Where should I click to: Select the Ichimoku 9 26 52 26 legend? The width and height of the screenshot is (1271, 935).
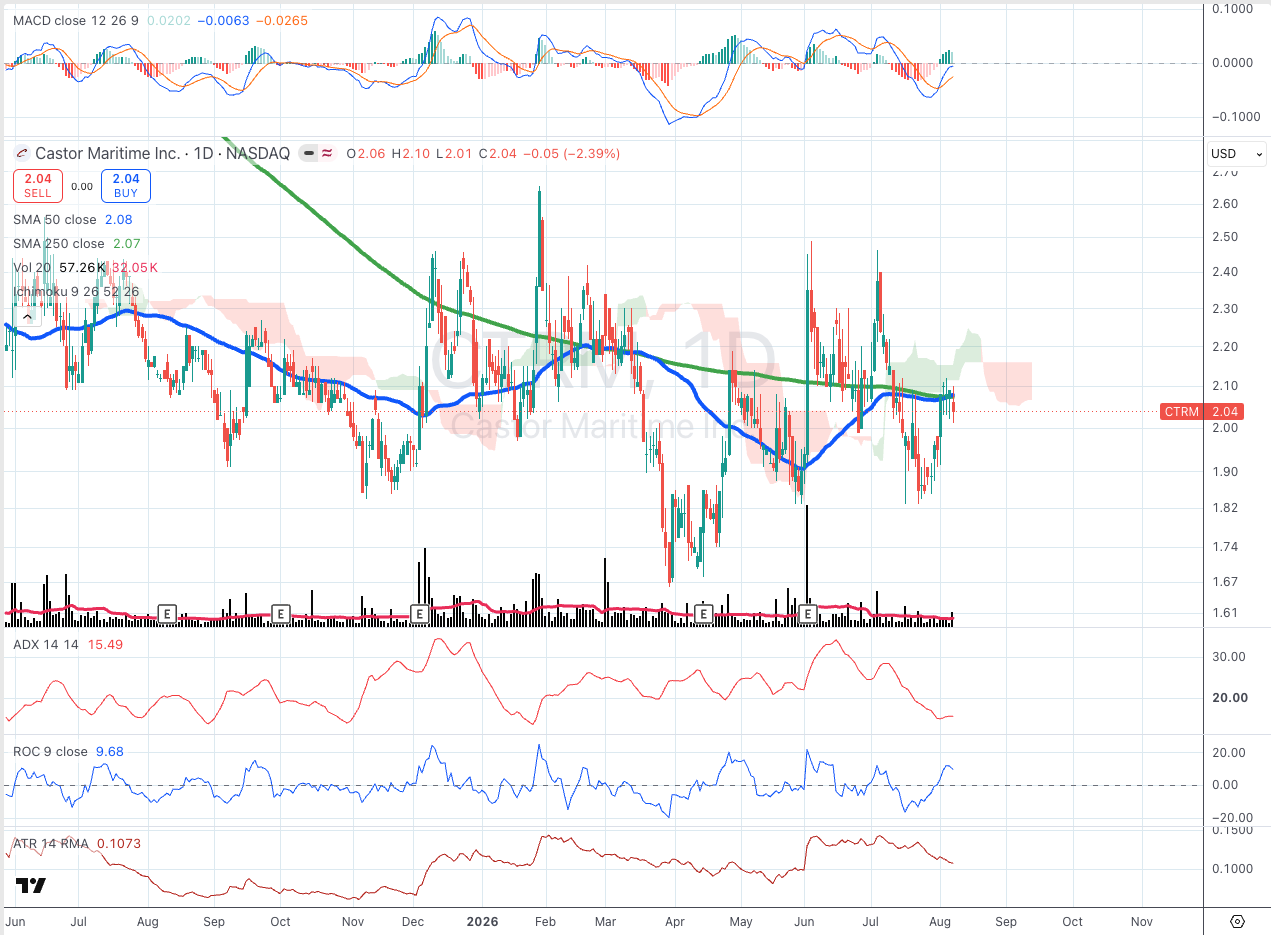[76, 291]
